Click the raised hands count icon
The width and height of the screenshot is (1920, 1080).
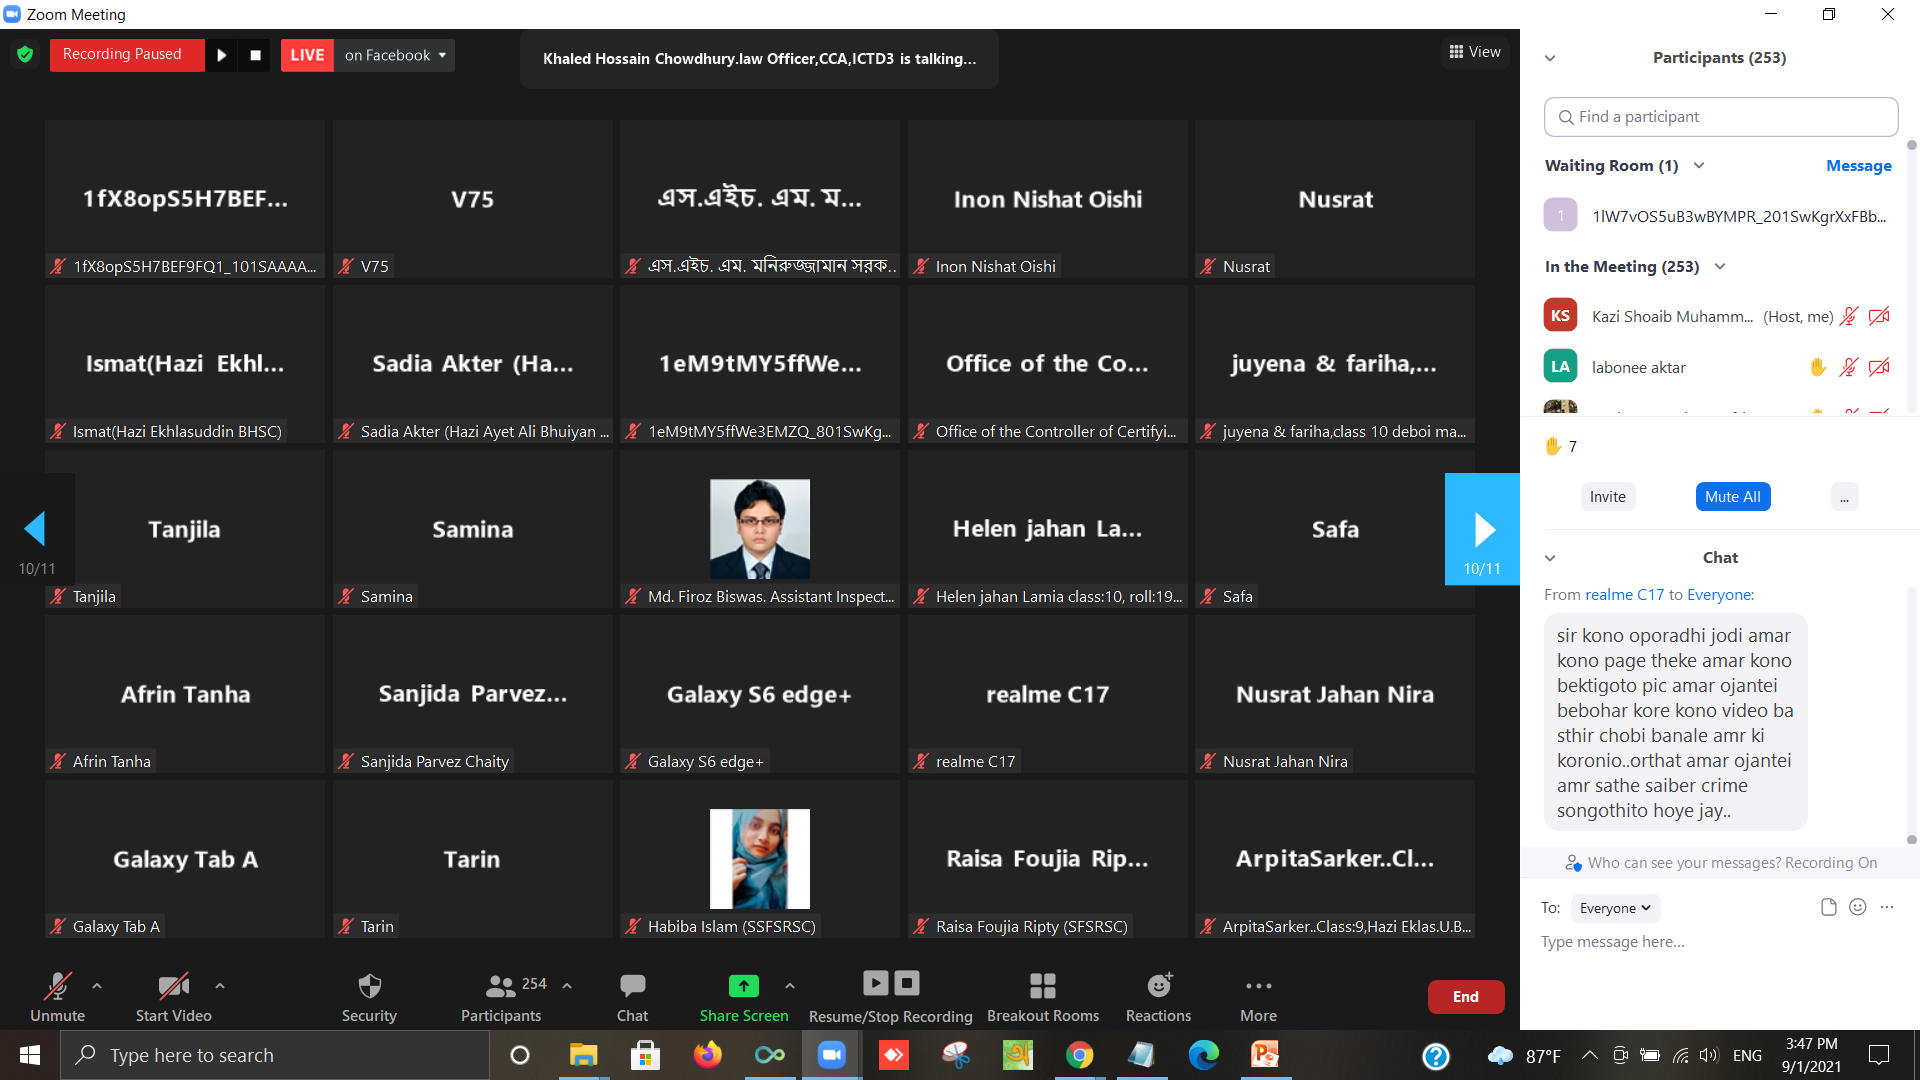1553,446
